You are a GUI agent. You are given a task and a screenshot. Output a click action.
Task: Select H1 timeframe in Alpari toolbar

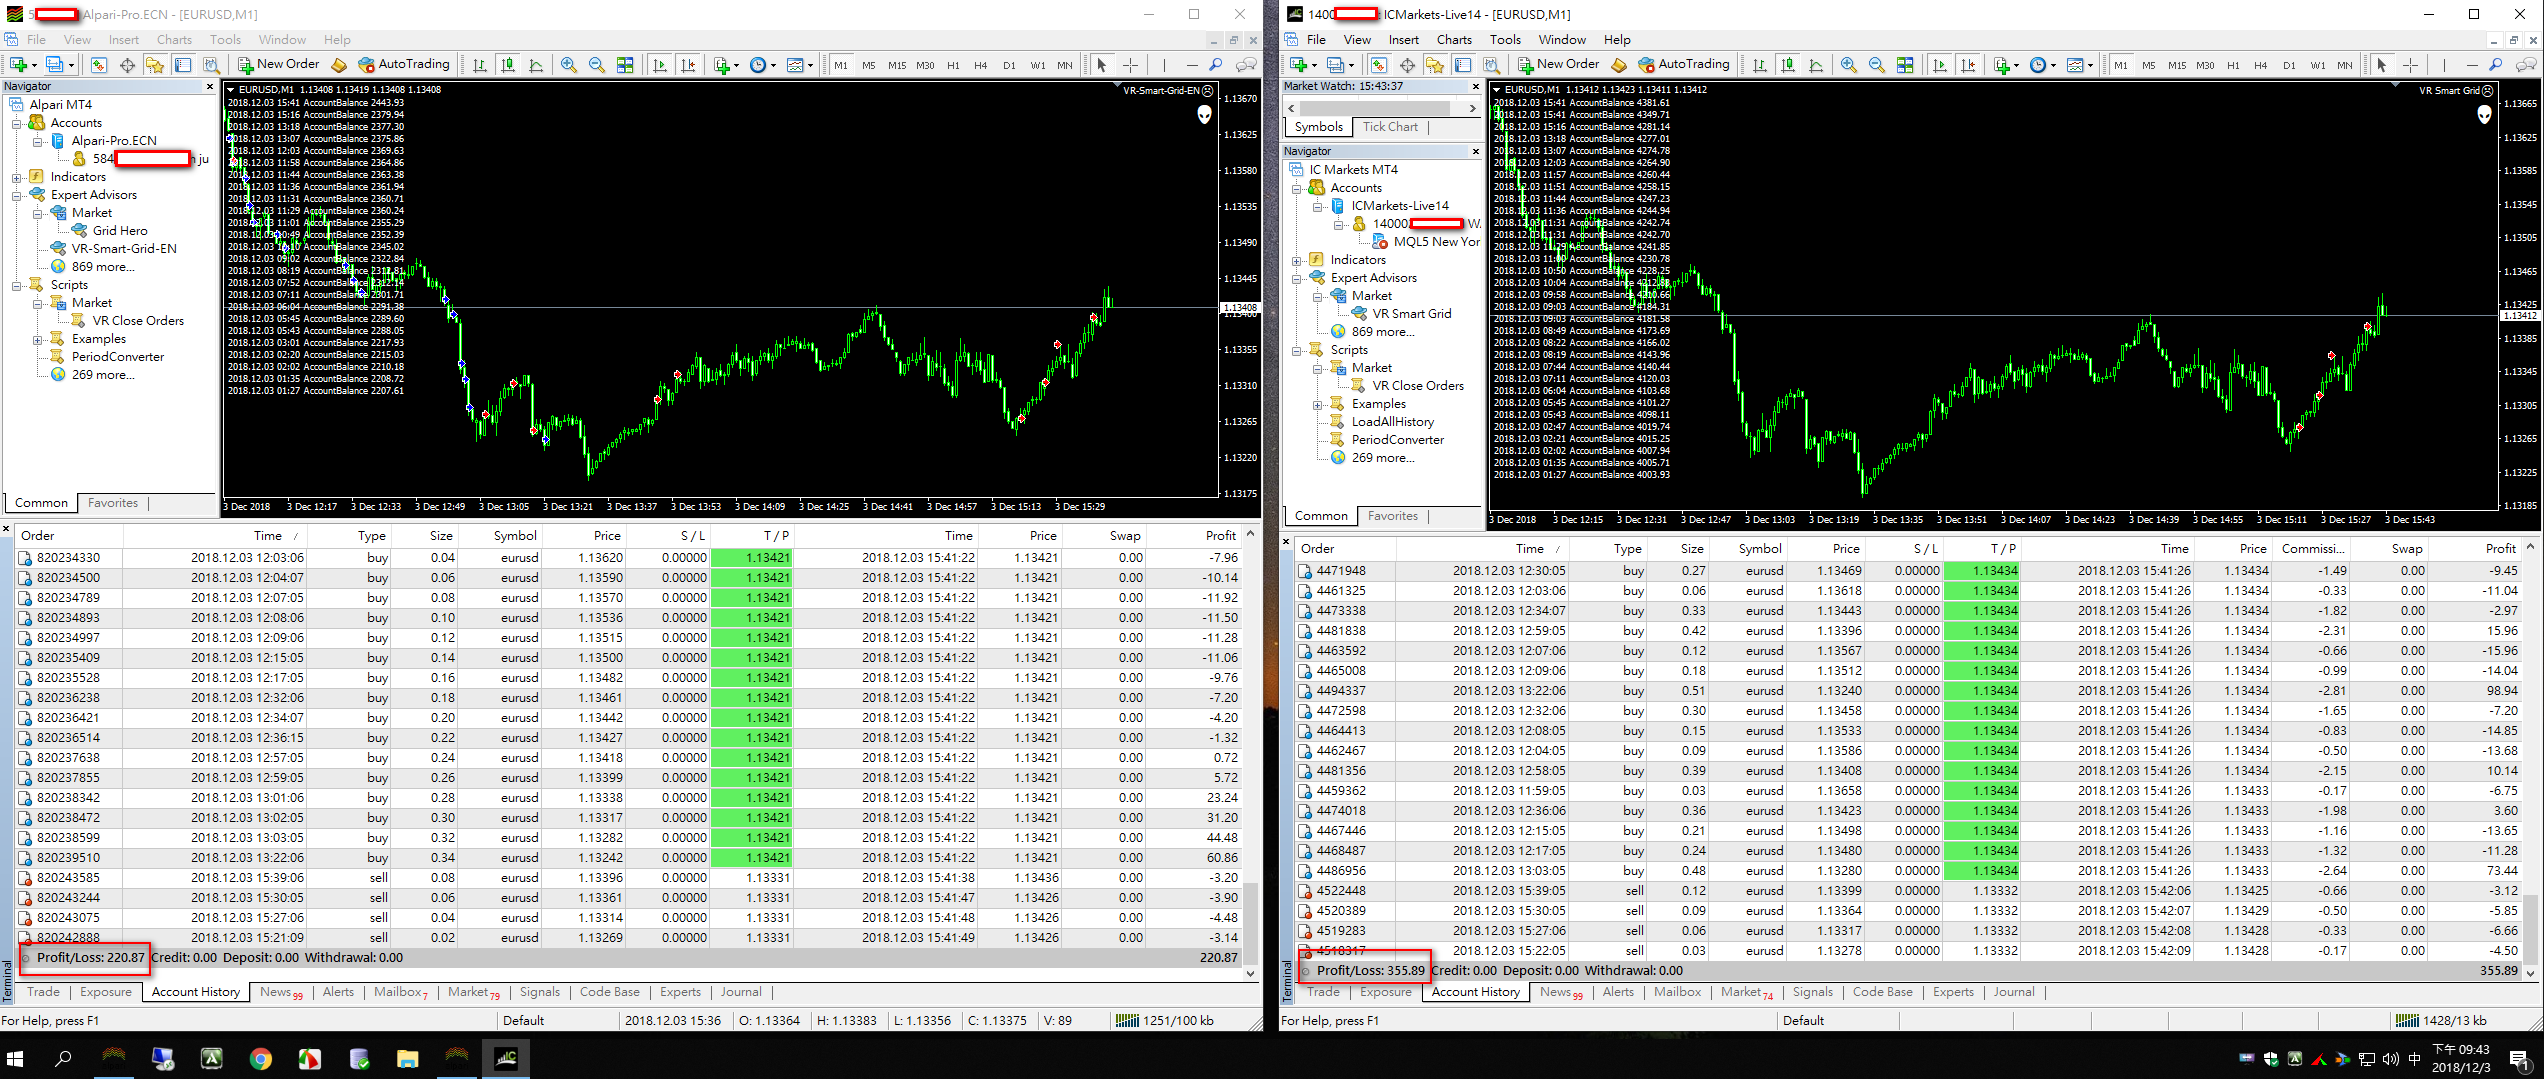(953, 65)
